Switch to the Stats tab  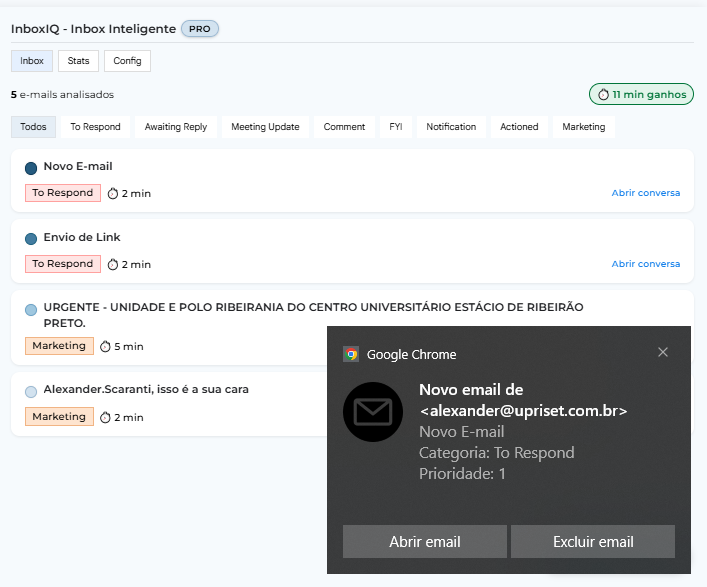click(x=79, y=61)
